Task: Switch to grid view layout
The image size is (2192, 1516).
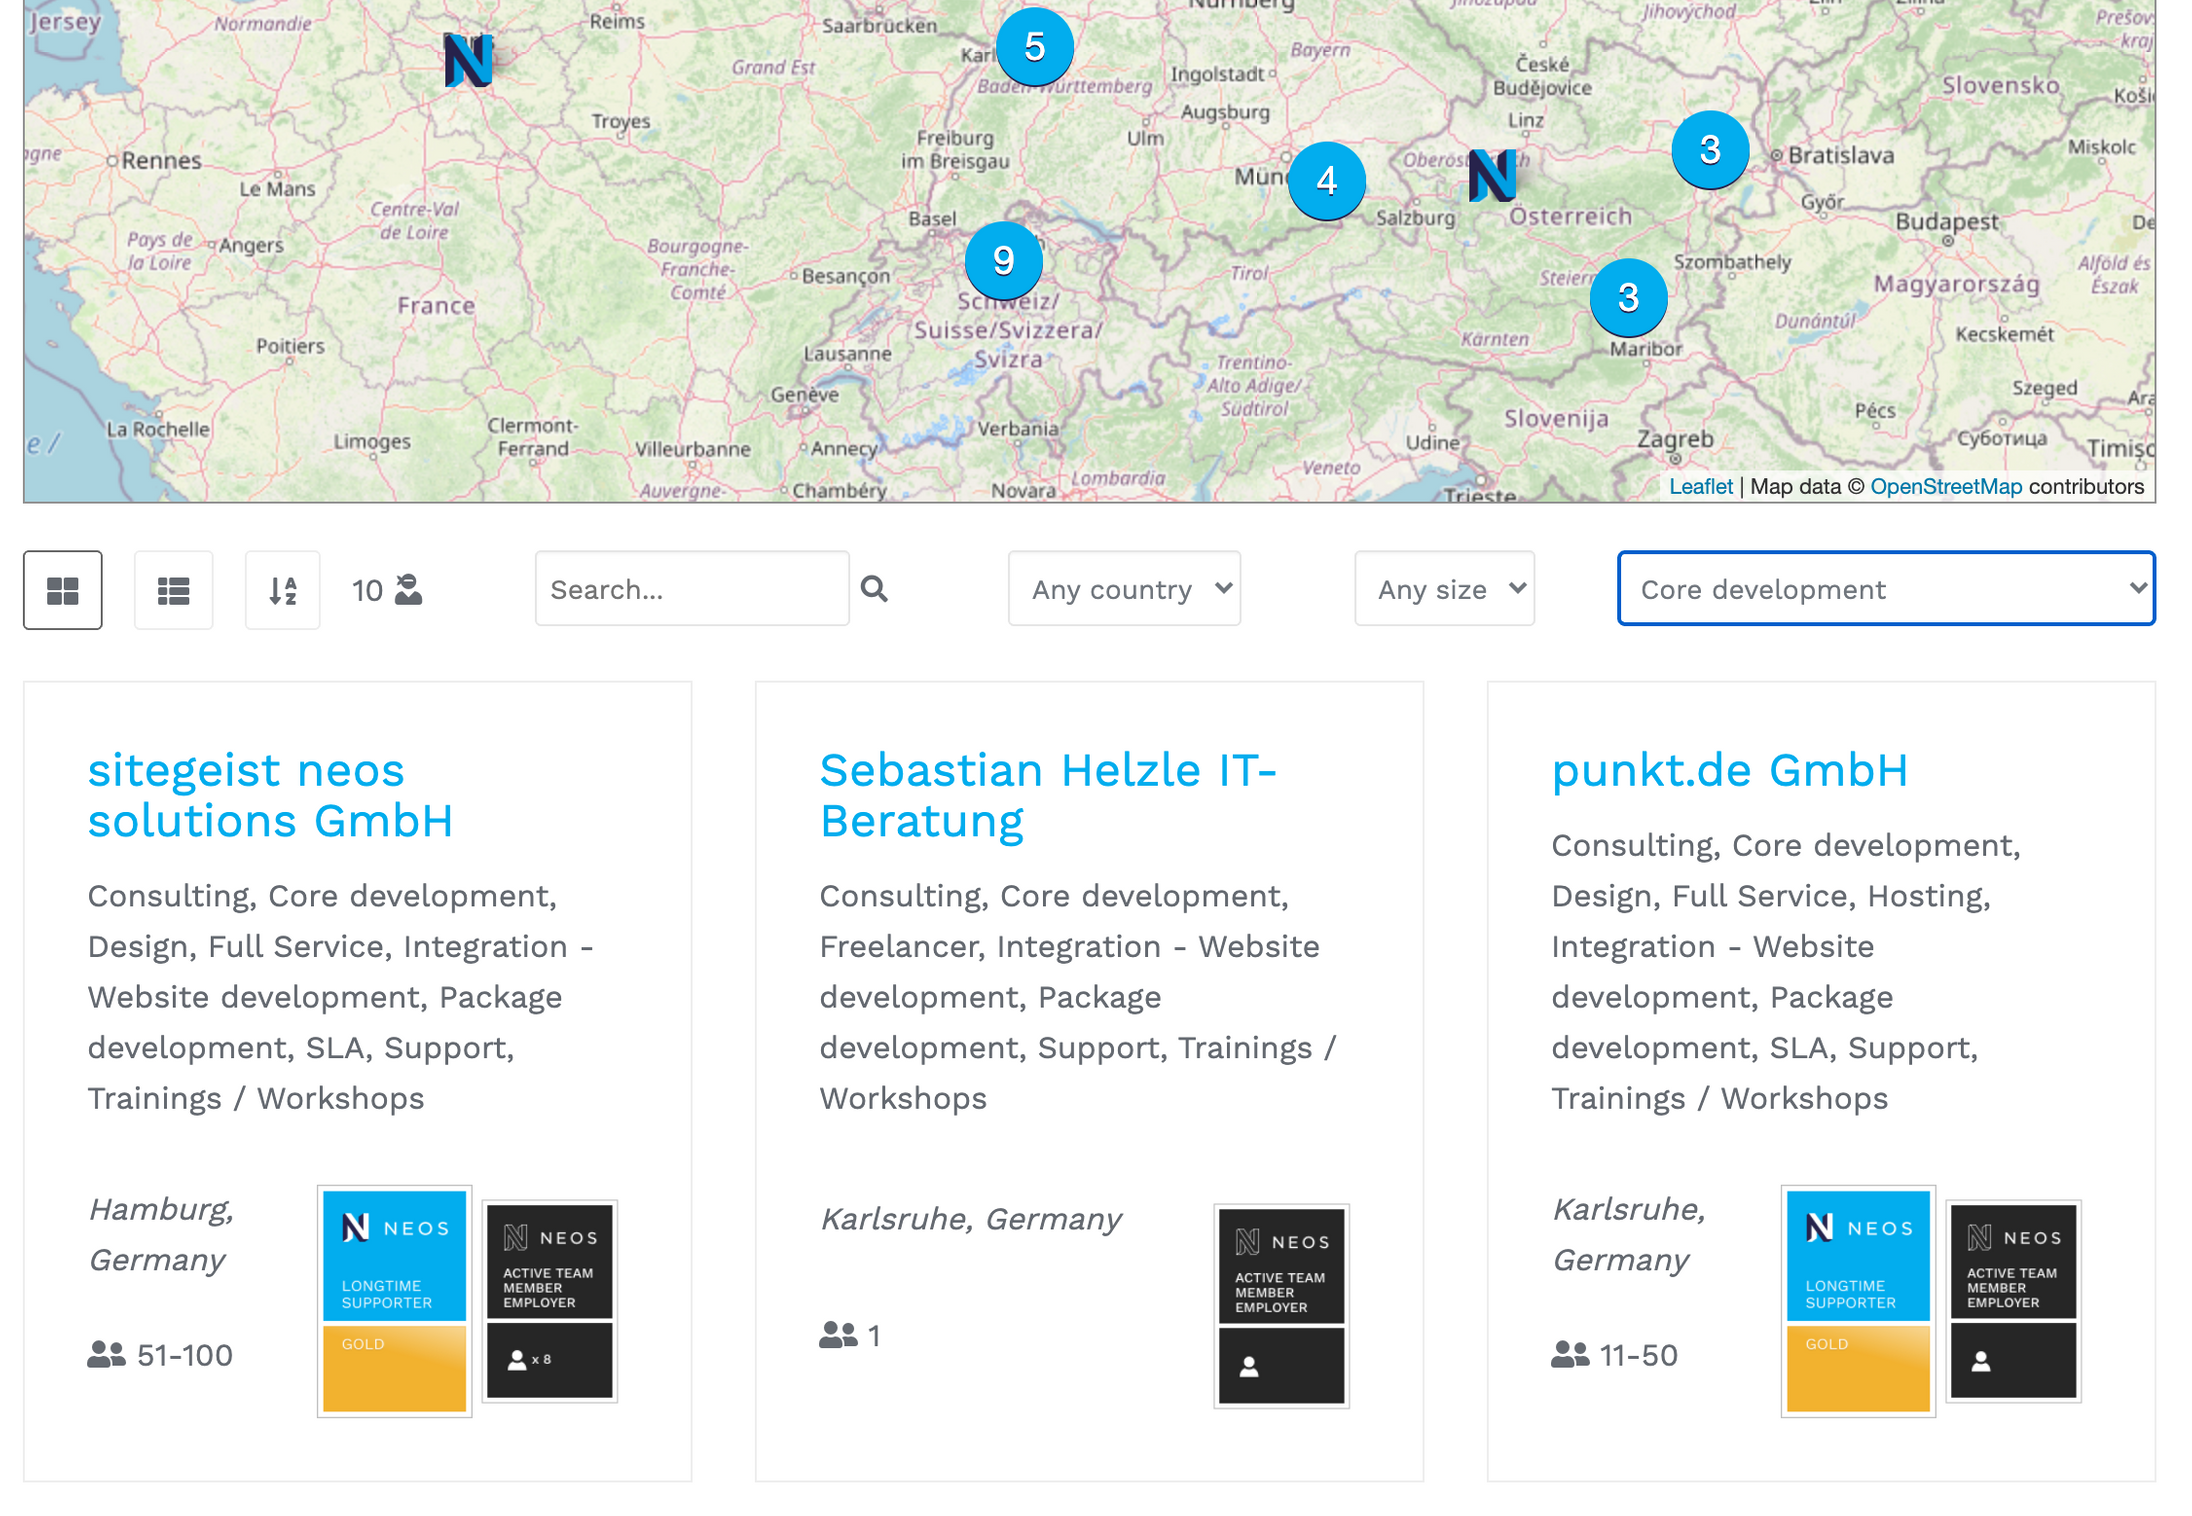Action: pos(63,590)
